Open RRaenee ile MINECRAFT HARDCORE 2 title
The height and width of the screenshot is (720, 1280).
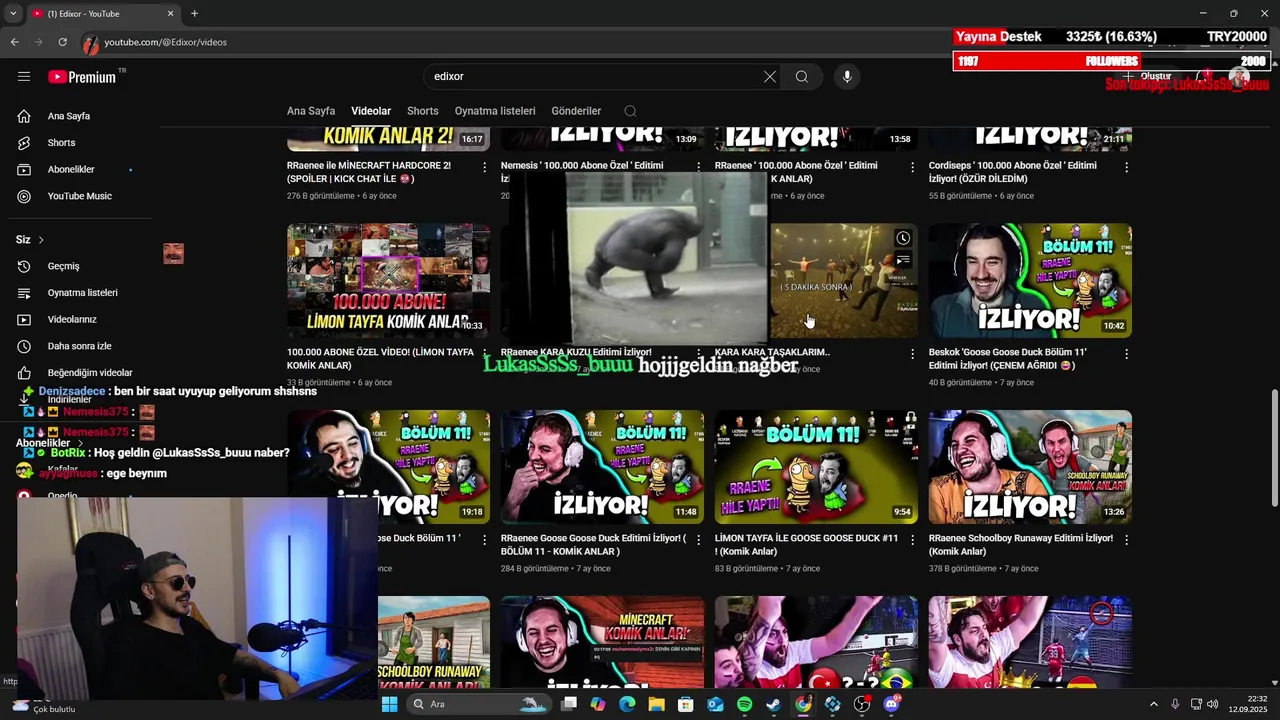(x=369, y=172)
